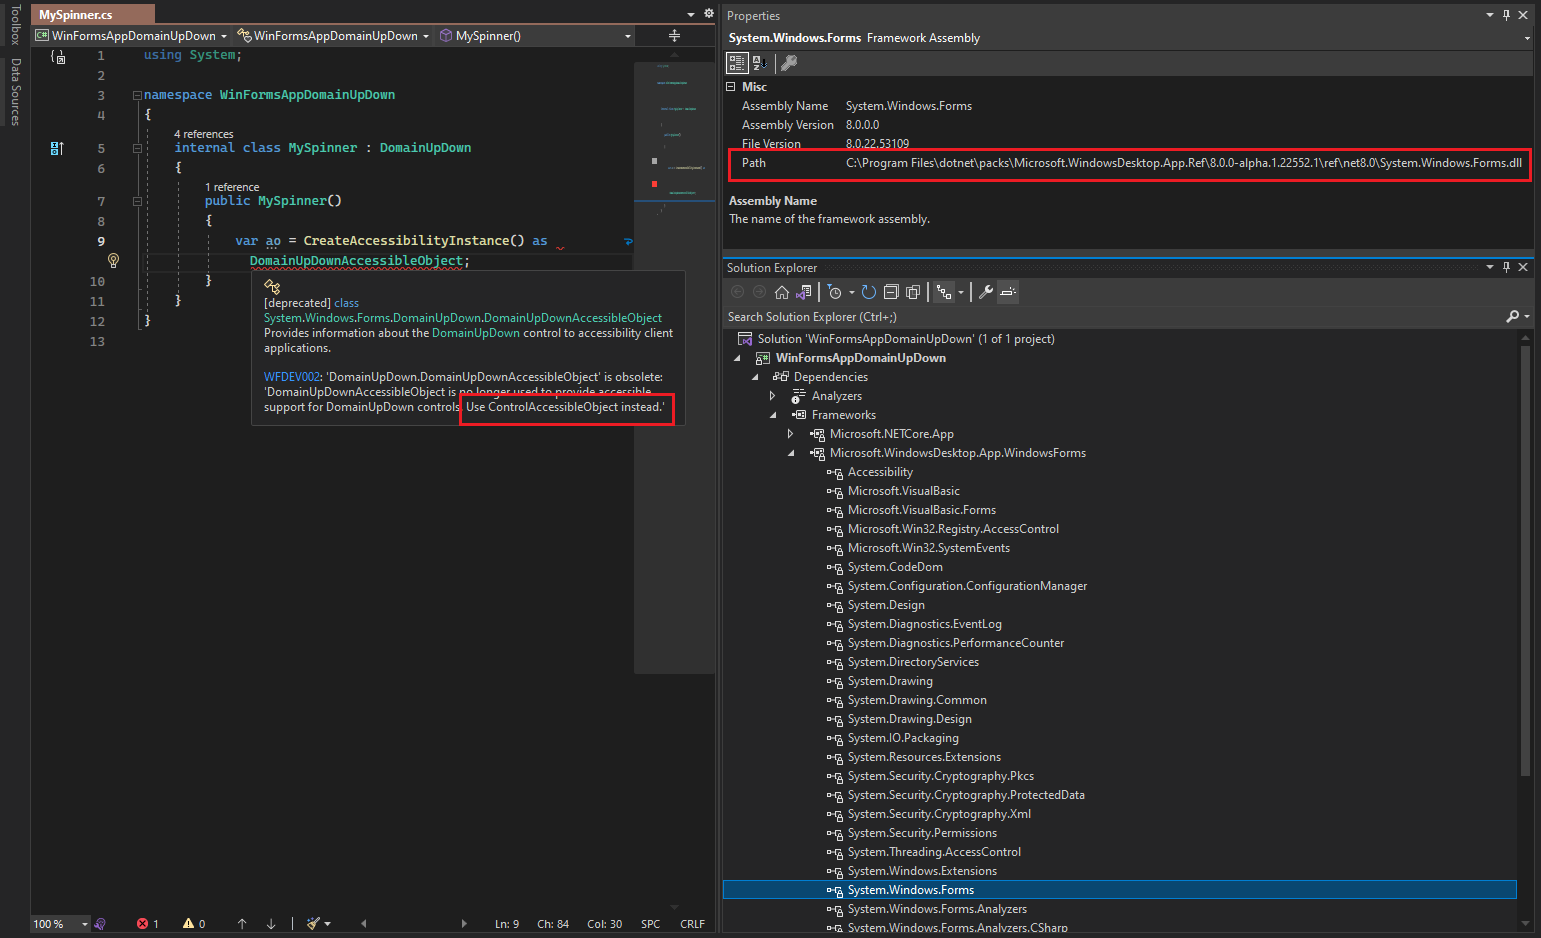Click the split editor window icon

[x=674, y=36]
